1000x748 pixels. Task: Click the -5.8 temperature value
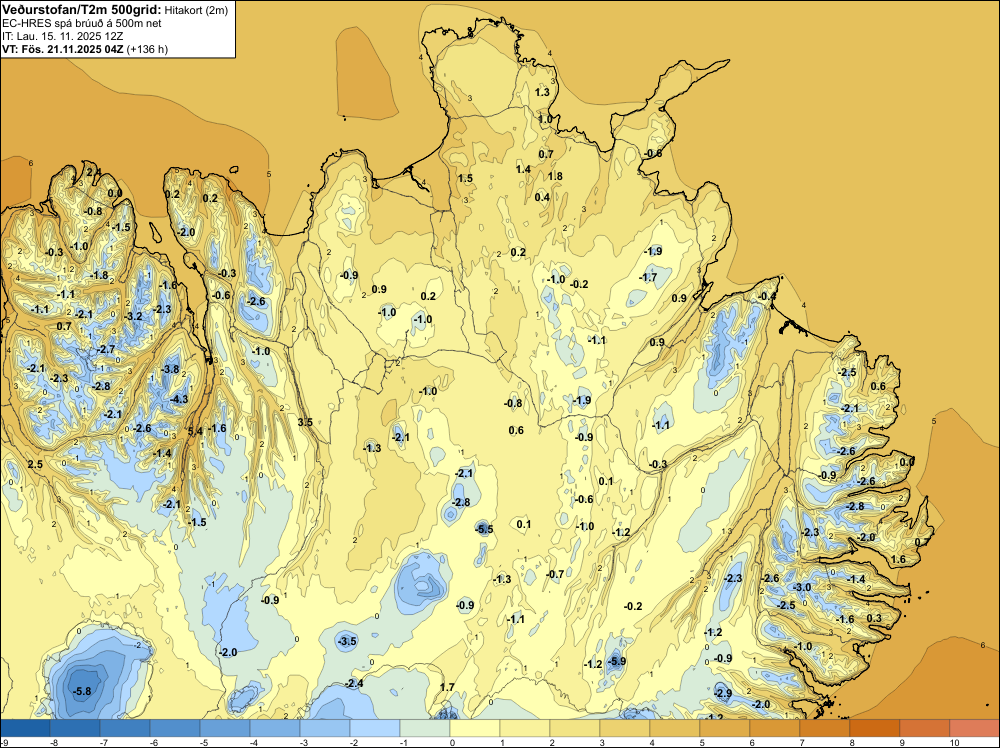tap(82, 691)
